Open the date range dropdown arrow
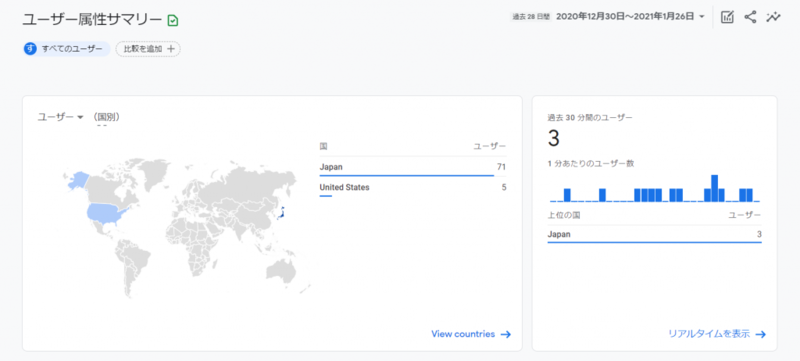 coord(702,17)
